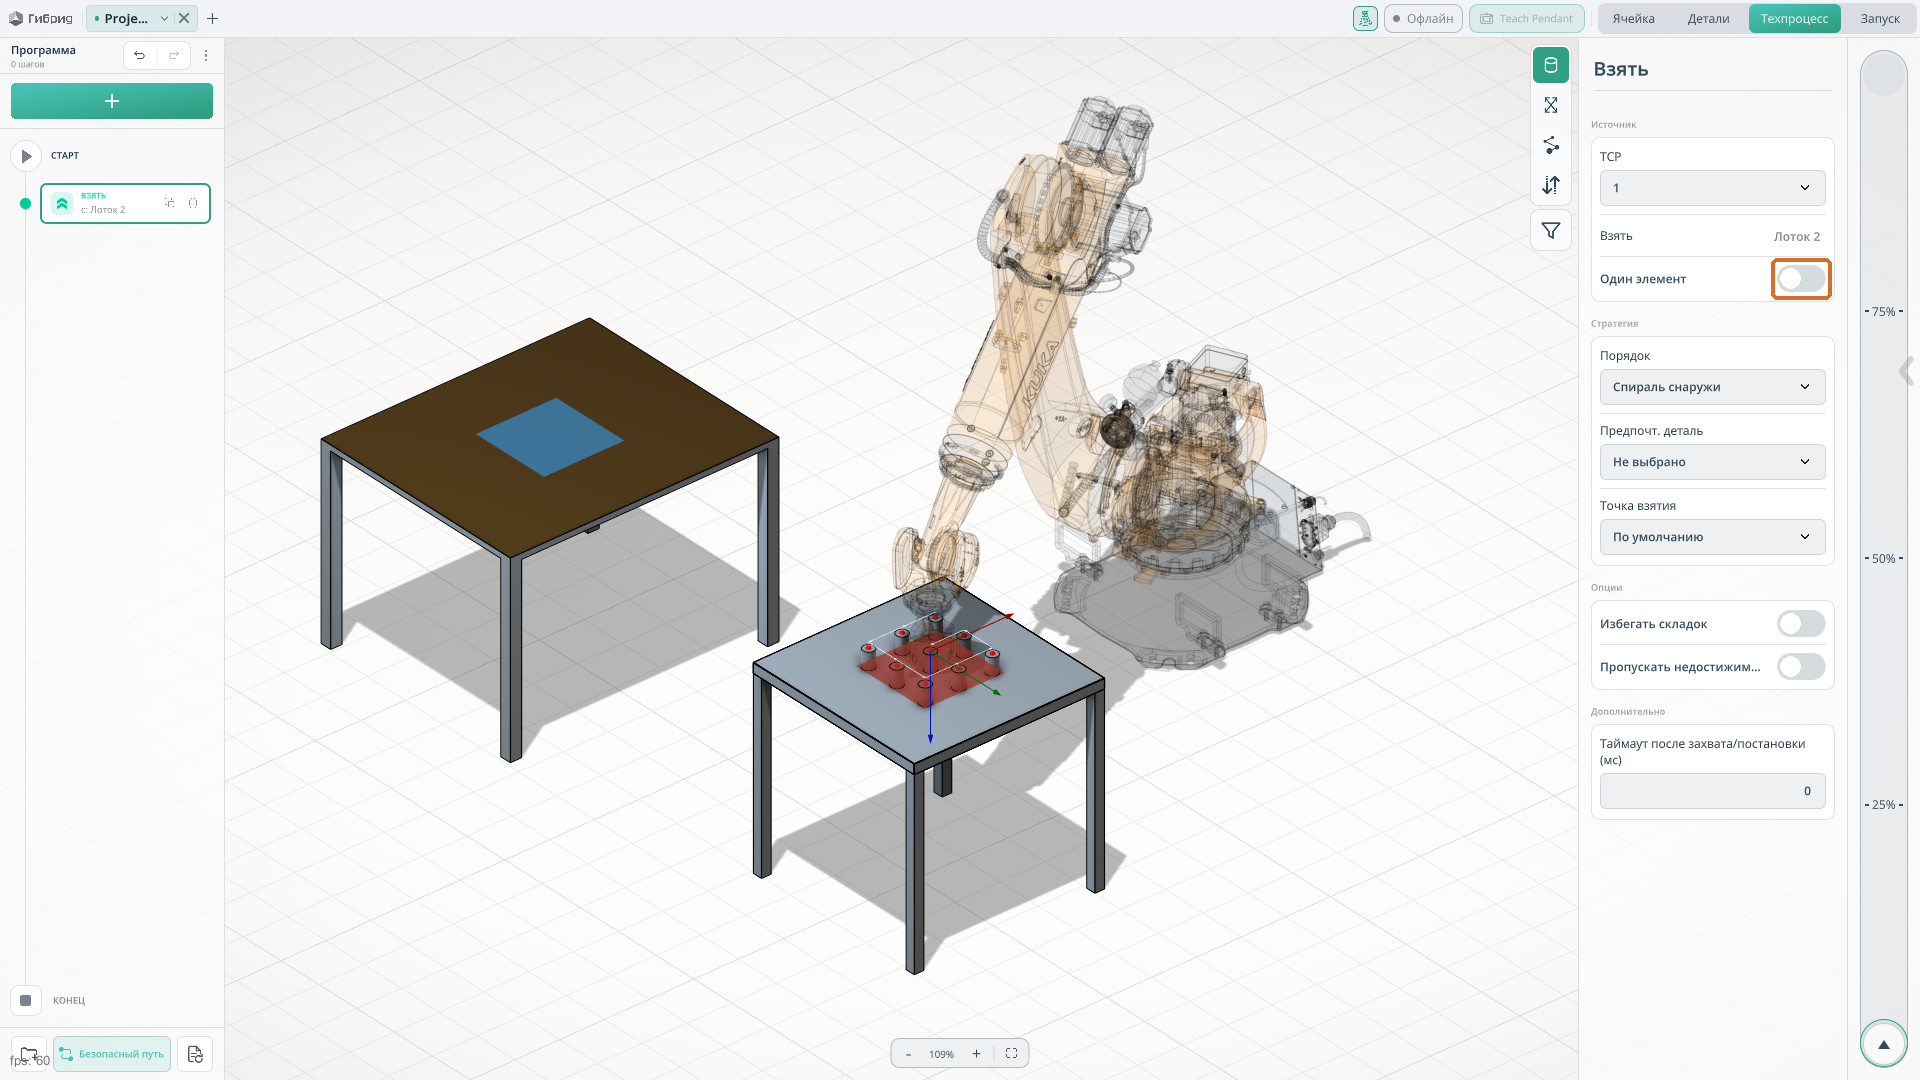This screenshot has height=1080, width=1920.
Task: Open the Teach Pendant
Action: click(1527, 18)
